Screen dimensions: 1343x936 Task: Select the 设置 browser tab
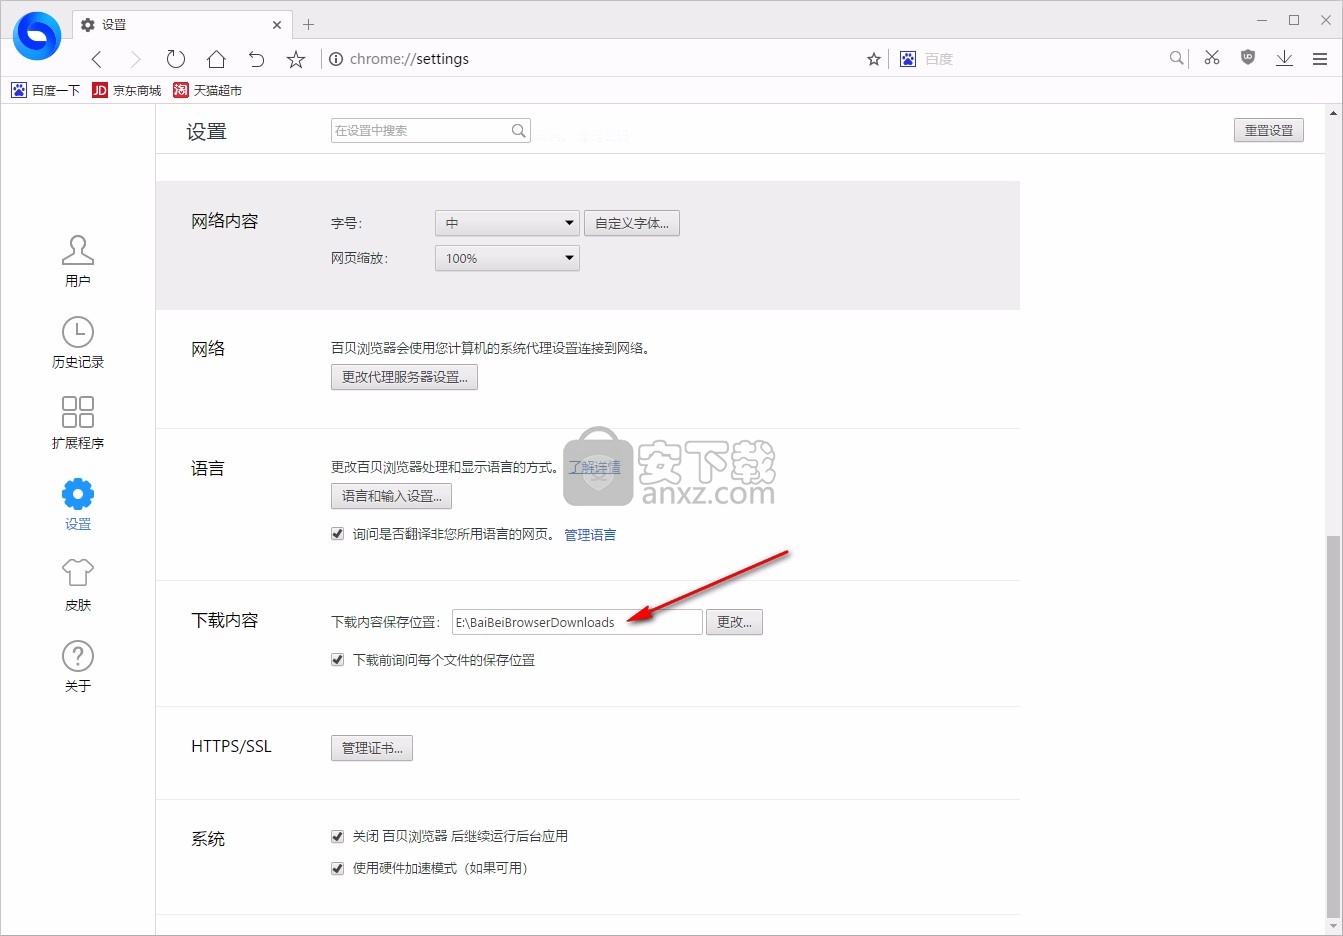point(182,24)
